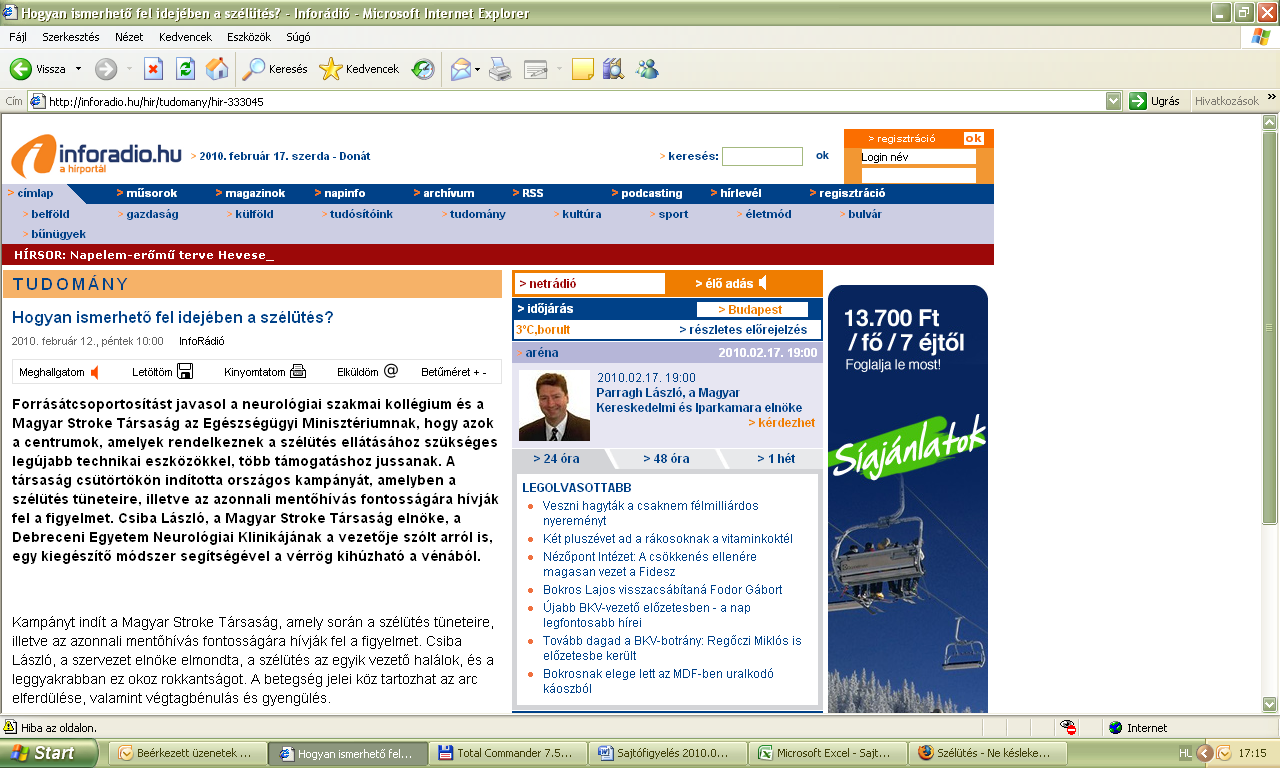This screenshot has height=768, width=1280.
Task: Click the toolbar Print icon
Action: pyautogui.click(x=500, y=69)
